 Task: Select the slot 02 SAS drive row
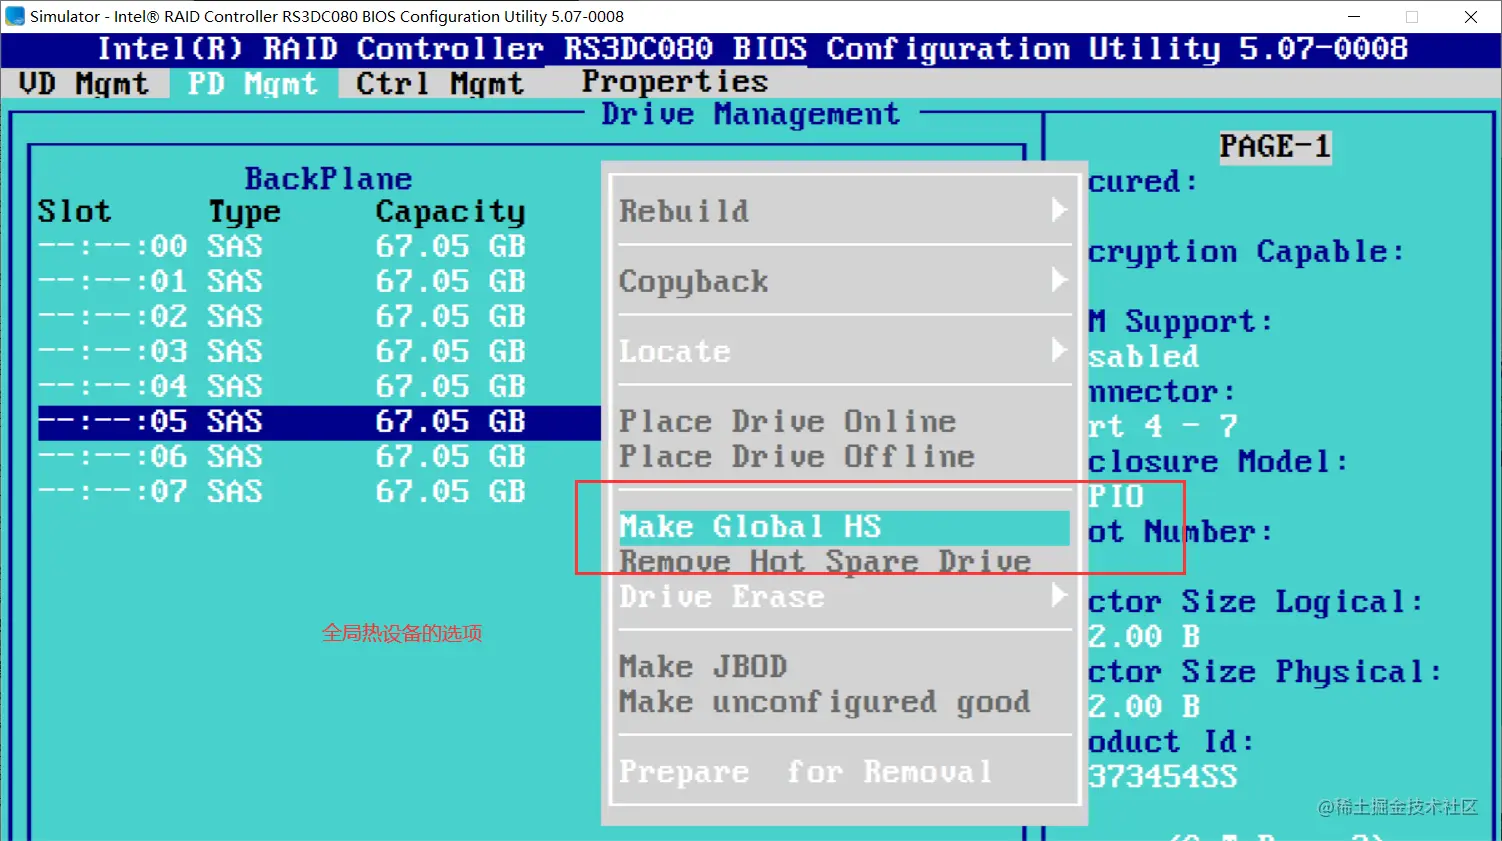pyautogui.click(x=282, y=316)
